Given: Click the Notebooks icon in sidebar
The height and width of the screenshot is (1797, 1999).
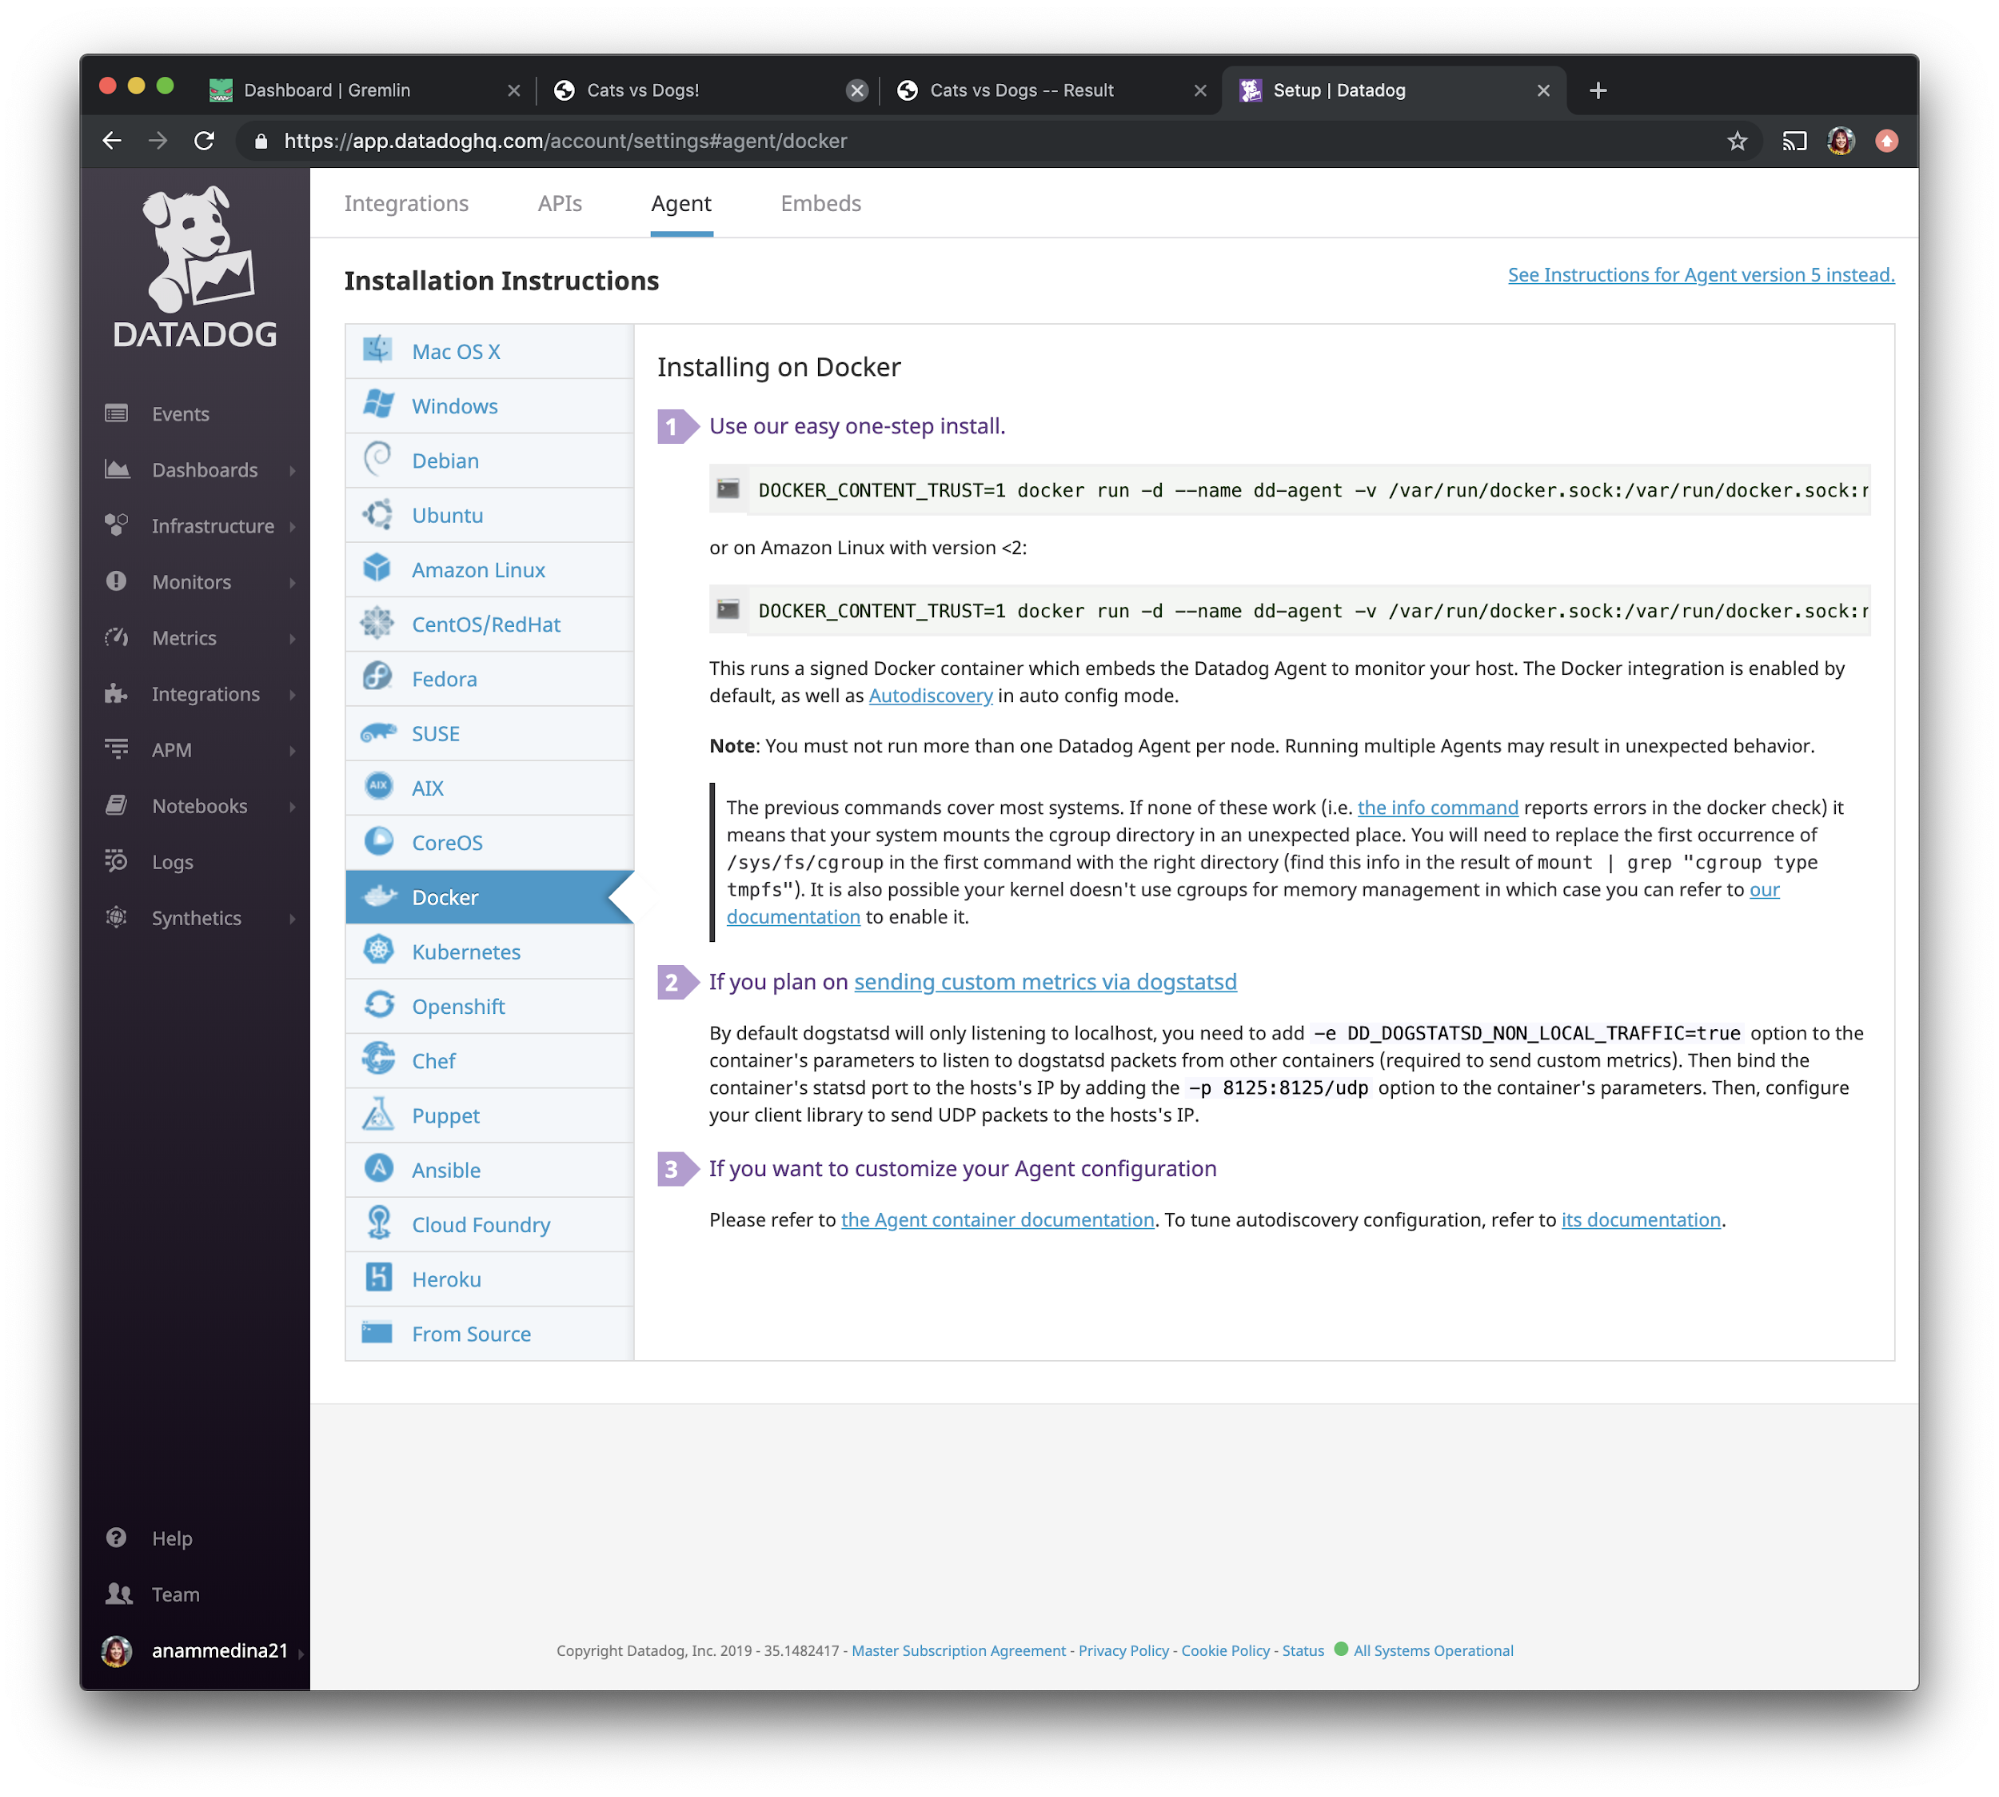Looking at the screenshot, I should pyautogui.click(x=118, y=805).
